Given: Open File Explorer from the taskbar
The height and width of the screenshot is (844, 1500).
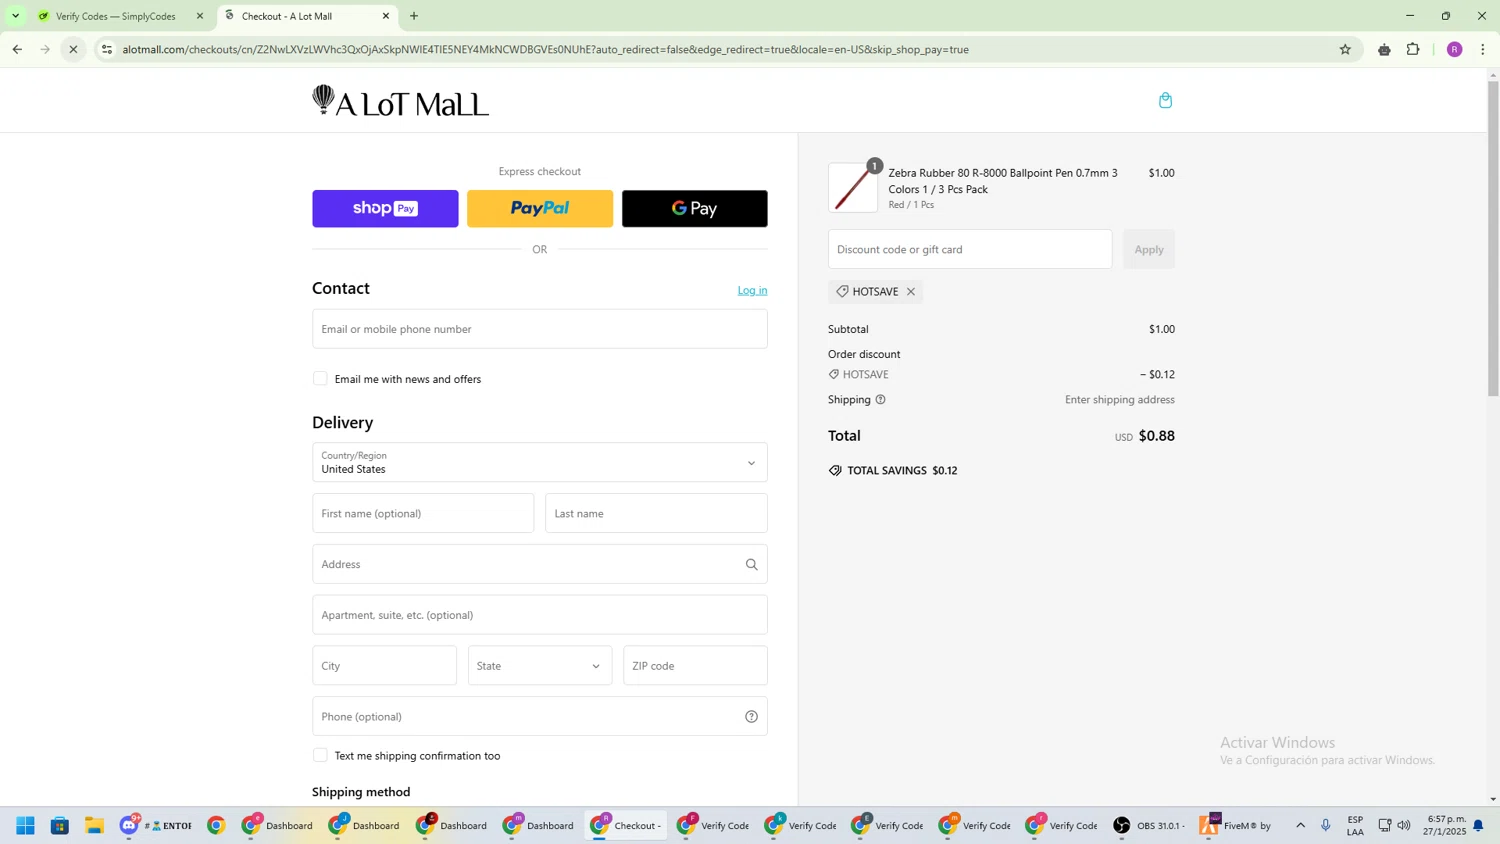Looking at the screenshot, I should click(94, 825).
